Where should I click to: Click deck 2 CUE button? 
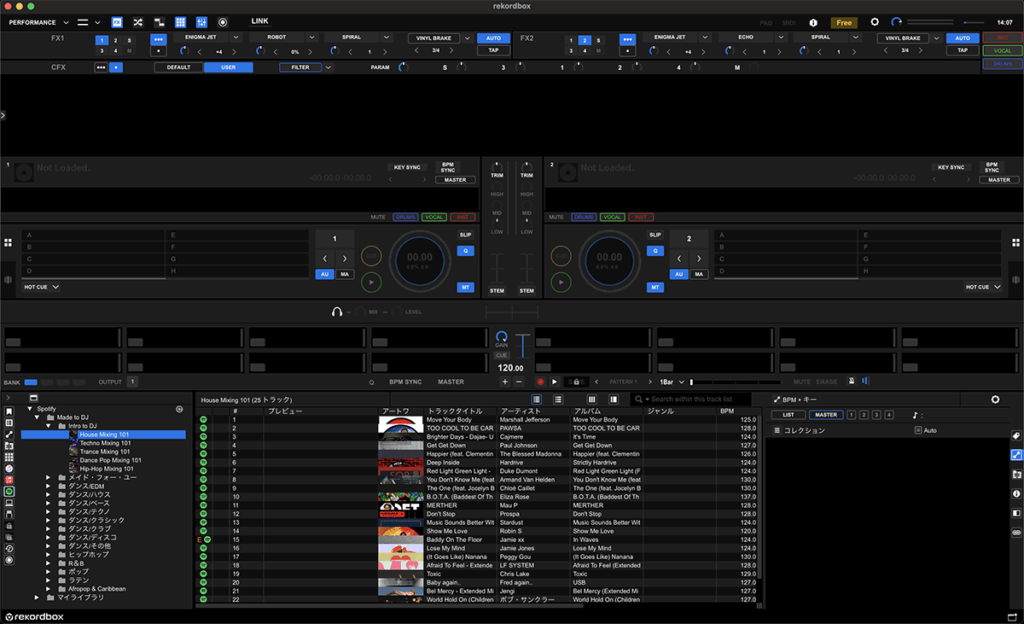point(561,256)
